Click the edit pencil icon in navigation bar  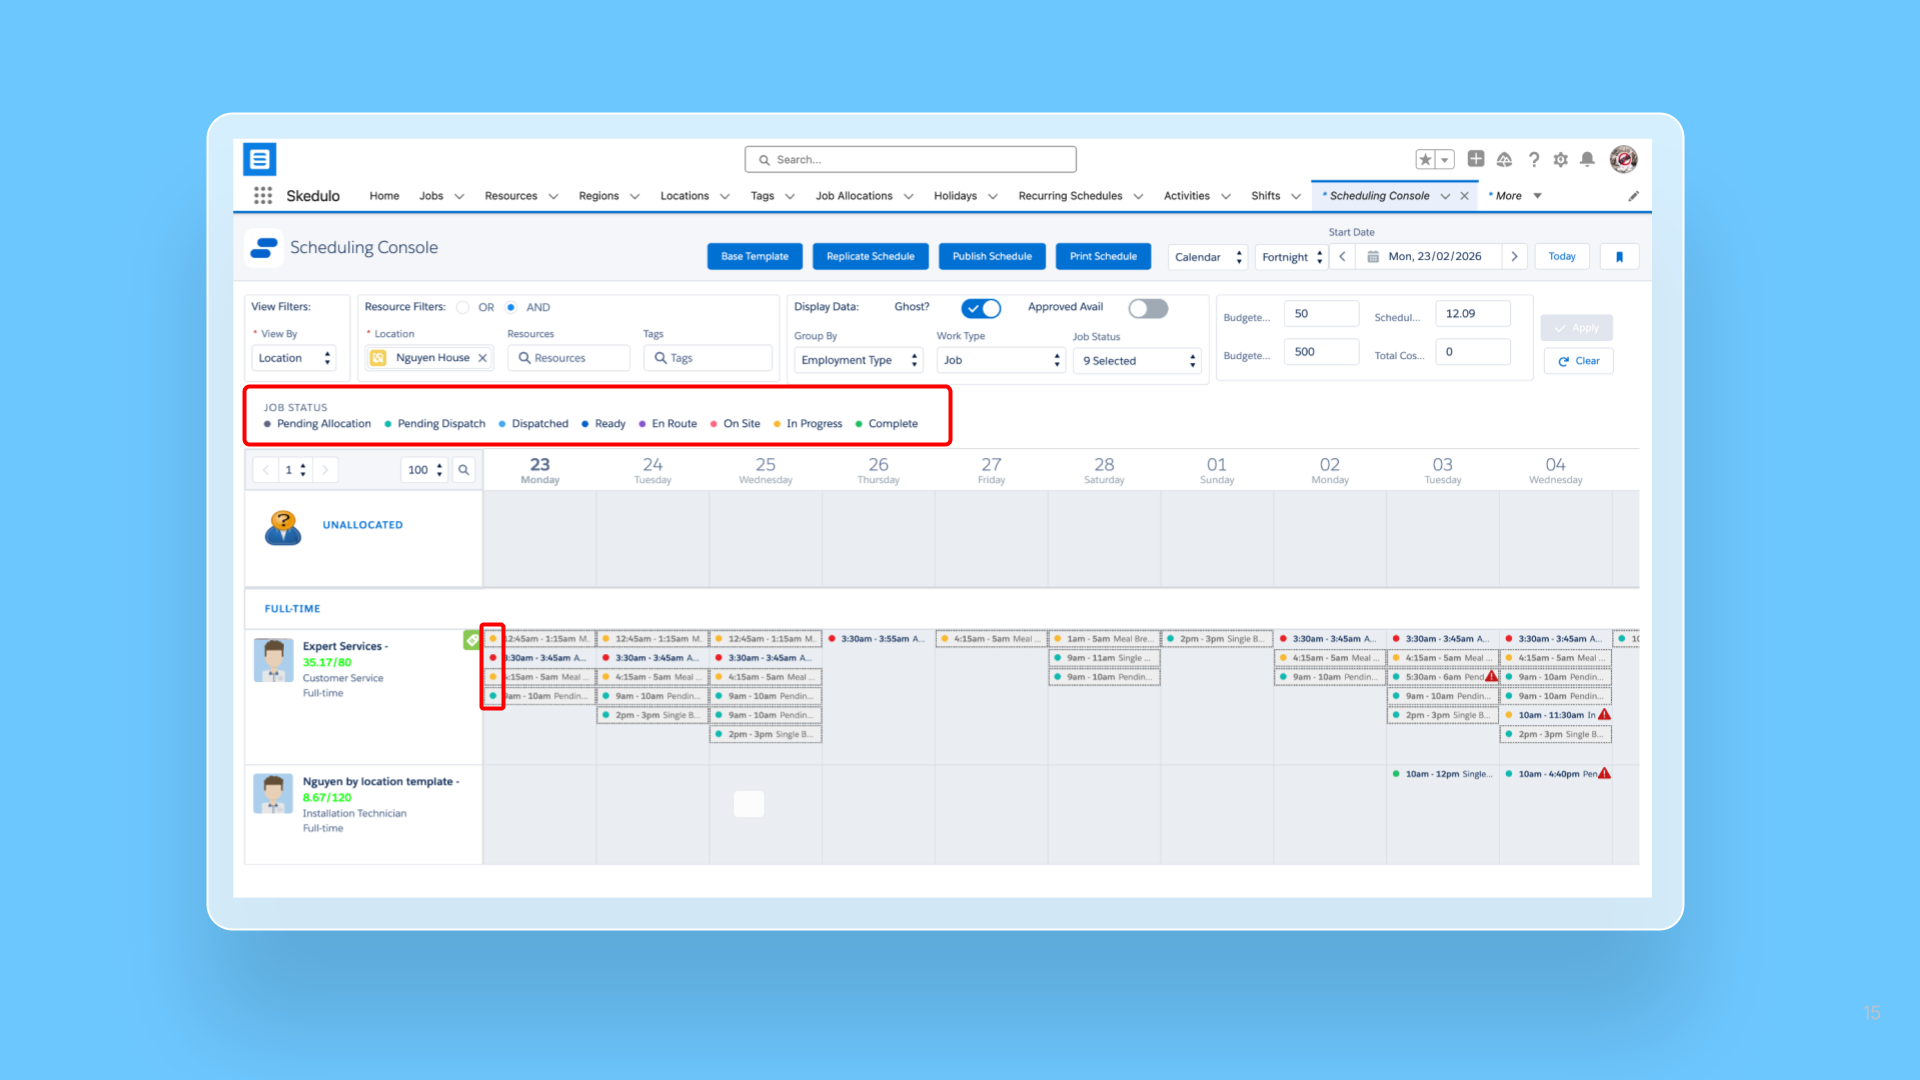(1633, 196)
